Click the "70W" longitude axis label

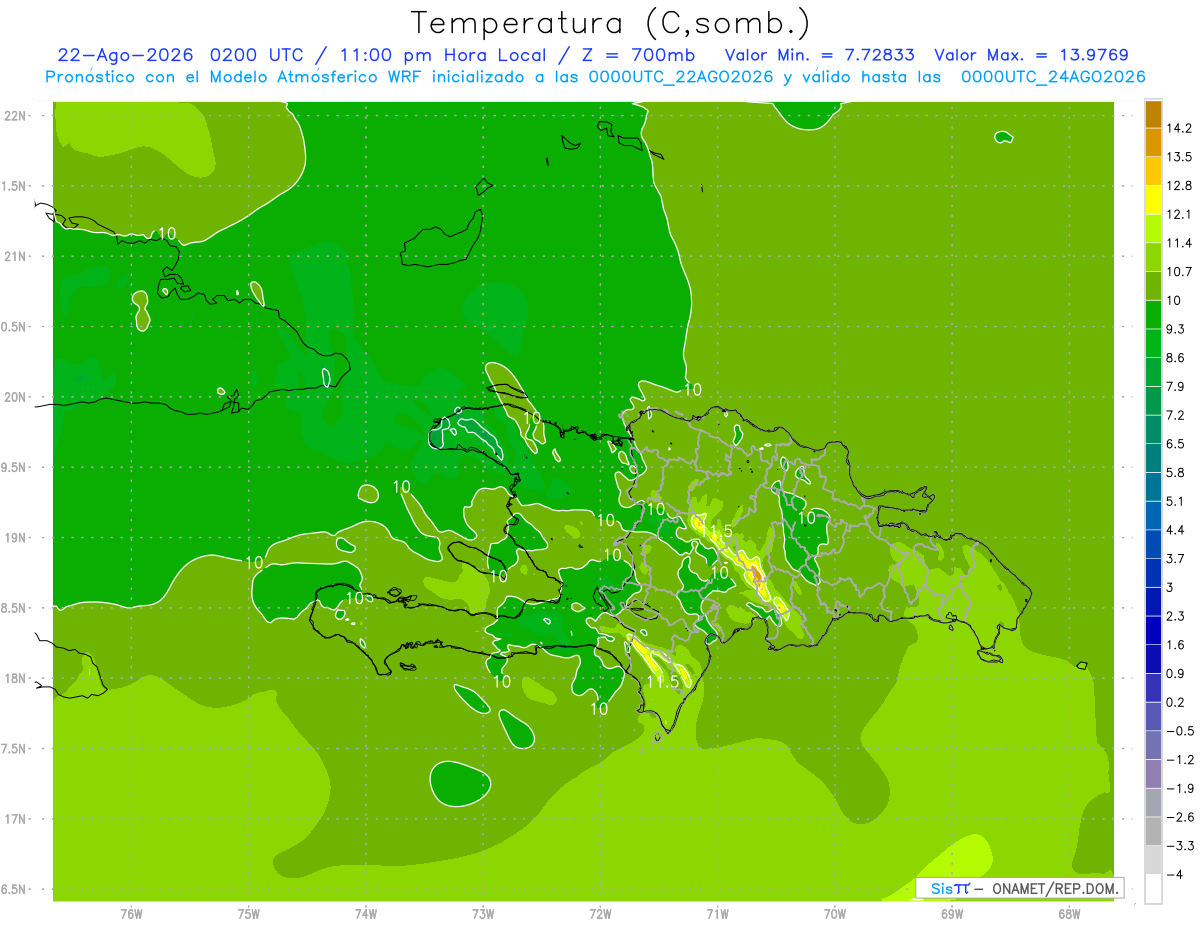835,914
